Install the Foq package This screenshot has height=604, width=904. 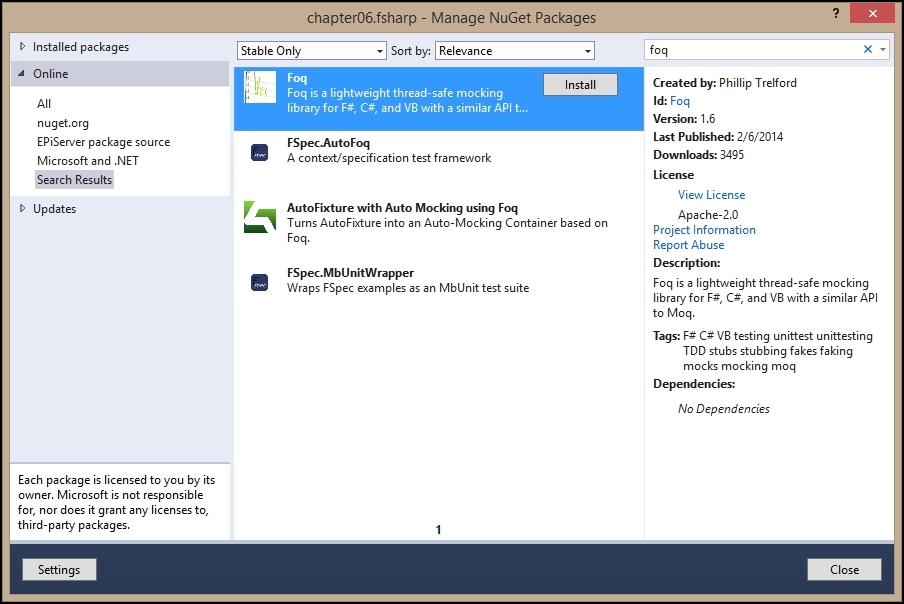(580, 85)
